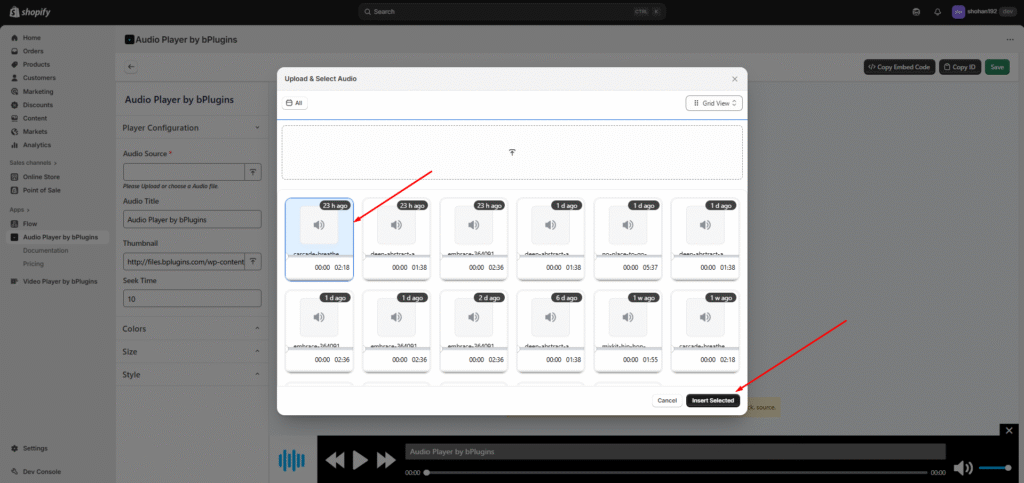The height and width of the screenshot is (483, 1024).
Task: Click the Cancel button in dialog
Action: click(667, 400)
